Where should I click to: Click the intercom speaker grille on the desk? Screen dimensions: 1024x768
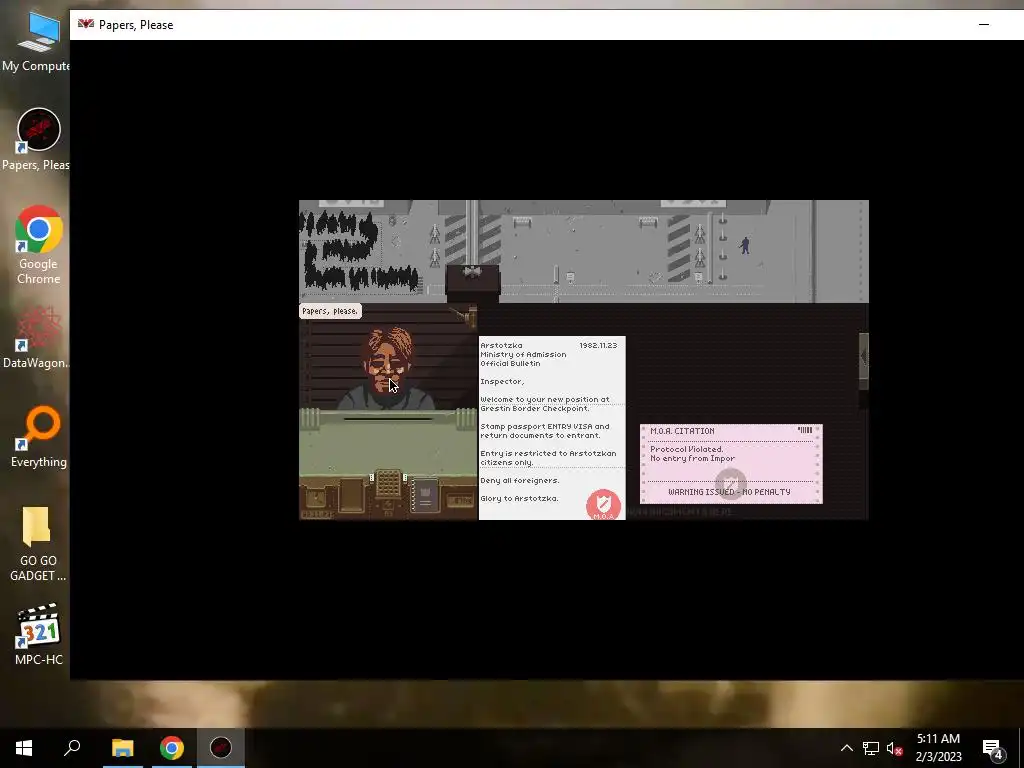pyautogui.click(x=388, y=483)
